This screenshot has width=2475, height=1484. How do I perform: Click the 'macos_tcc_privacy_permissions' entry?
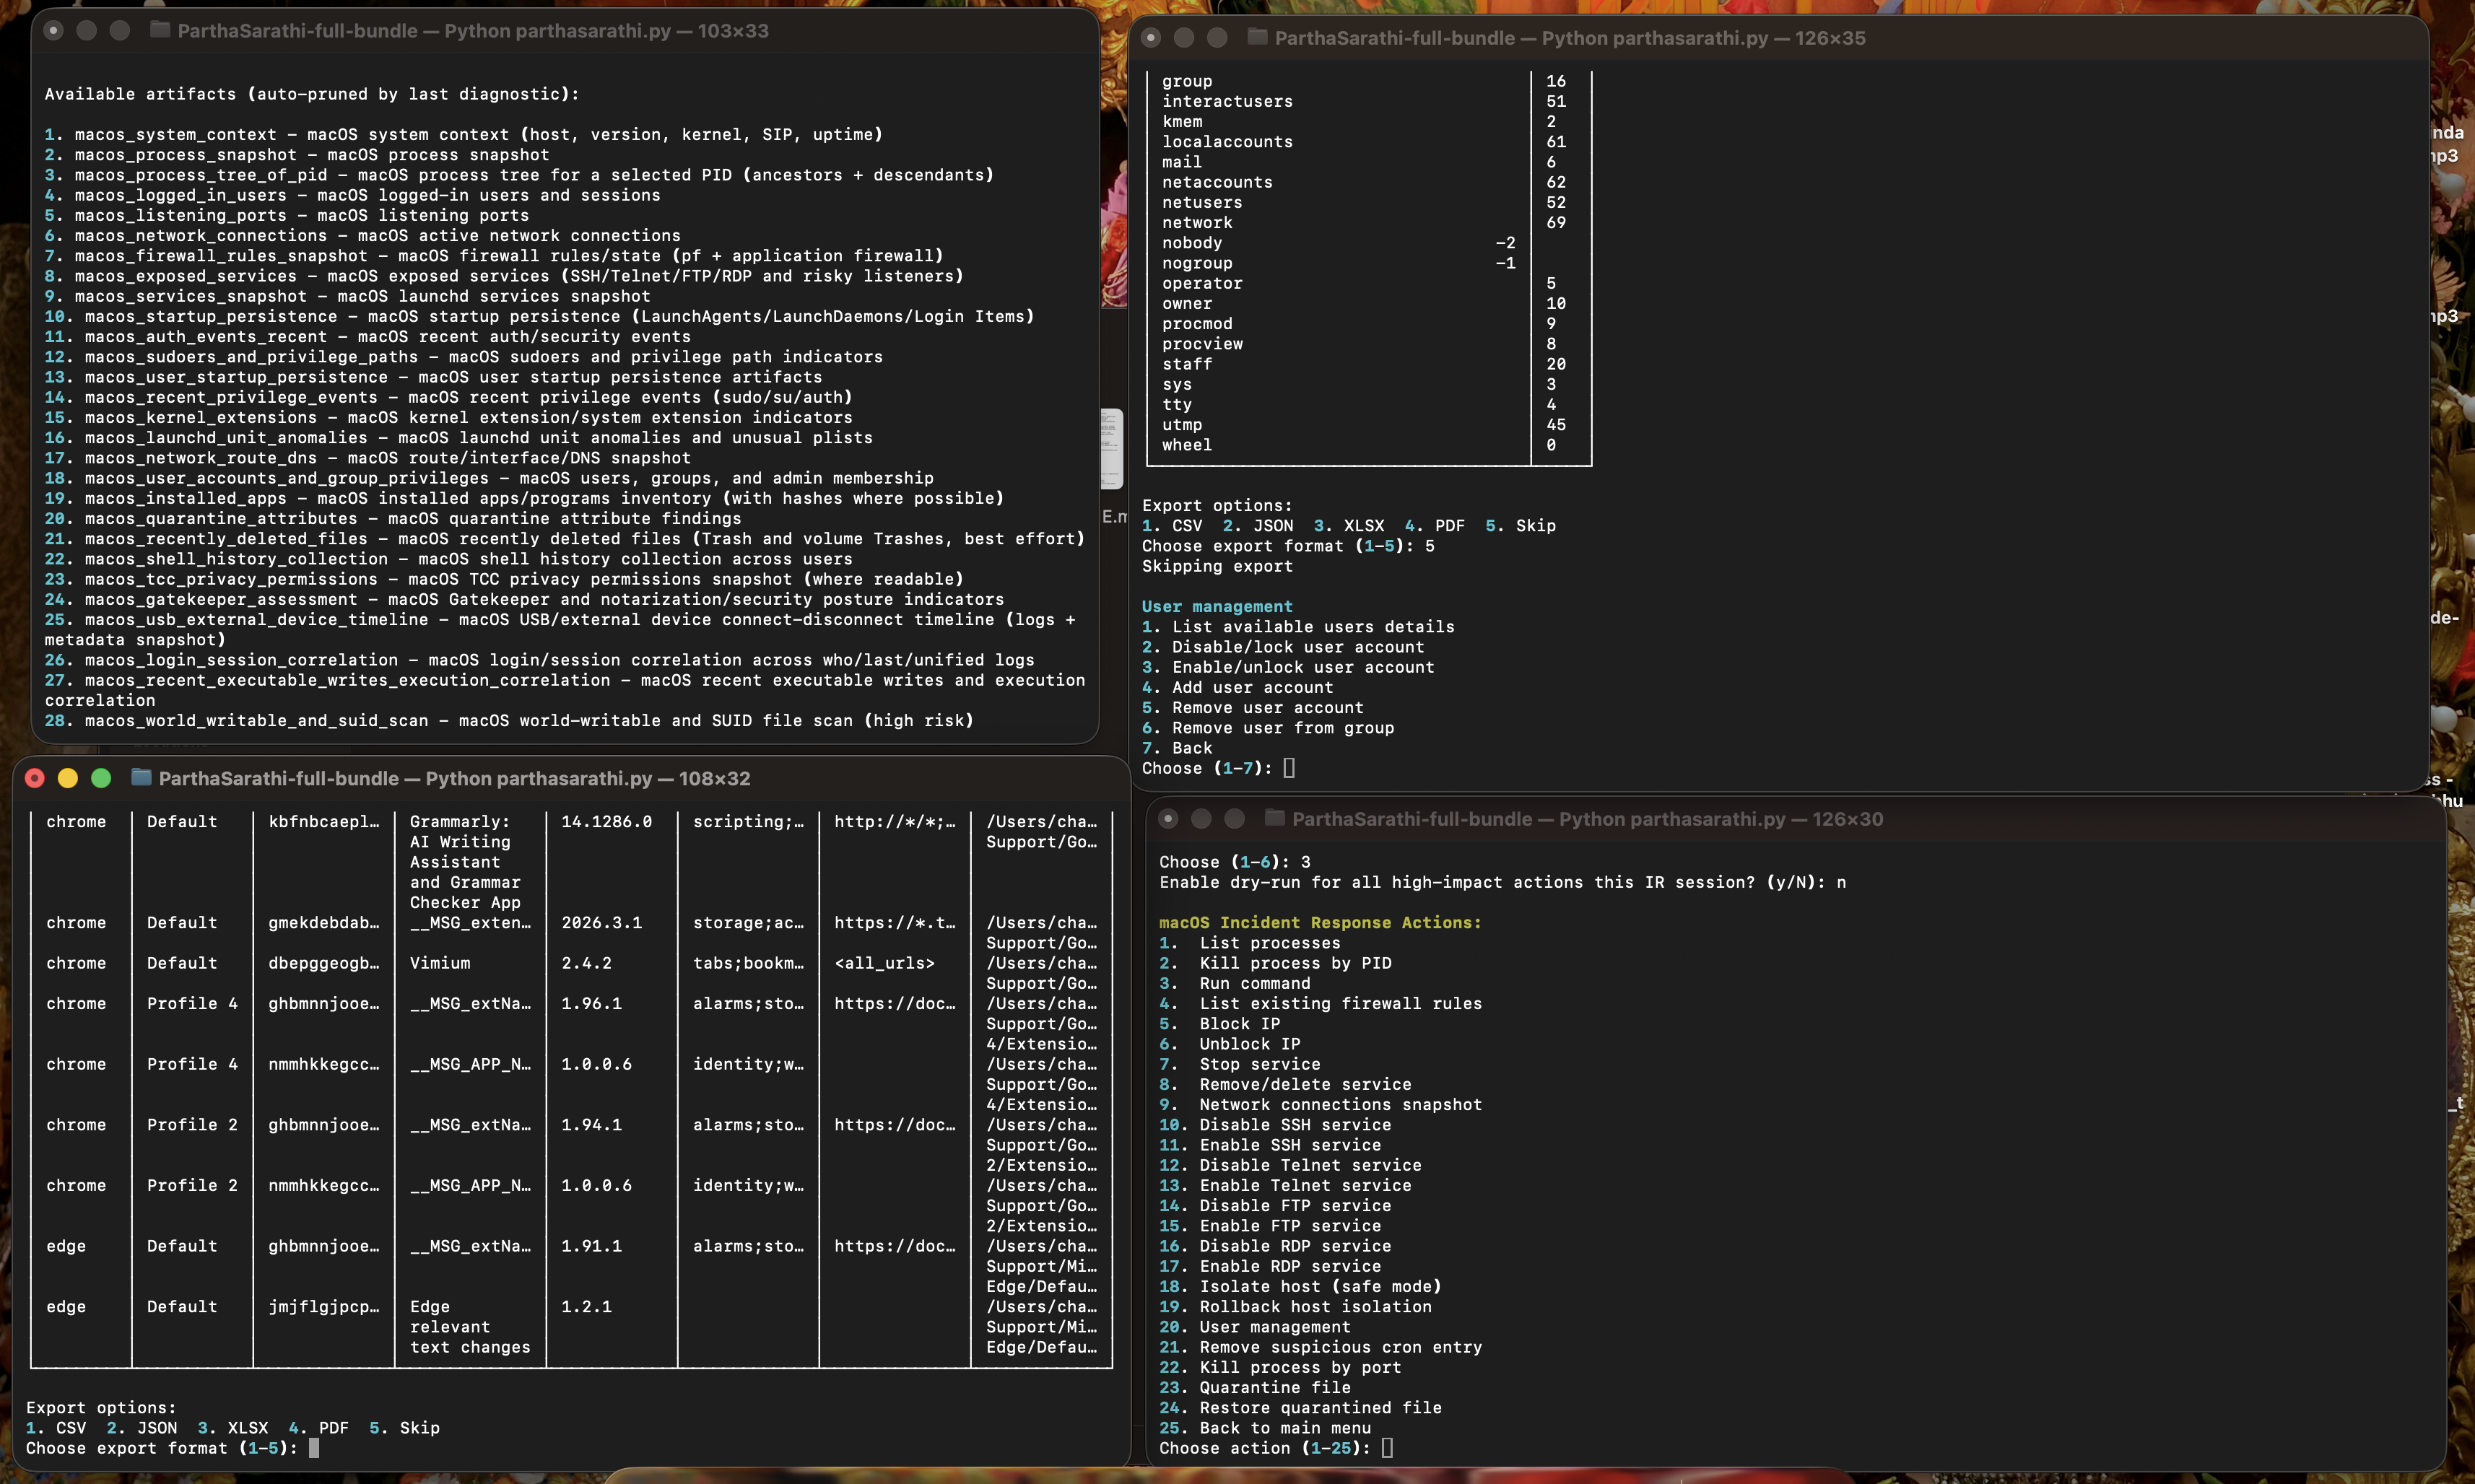pos(504,579)
